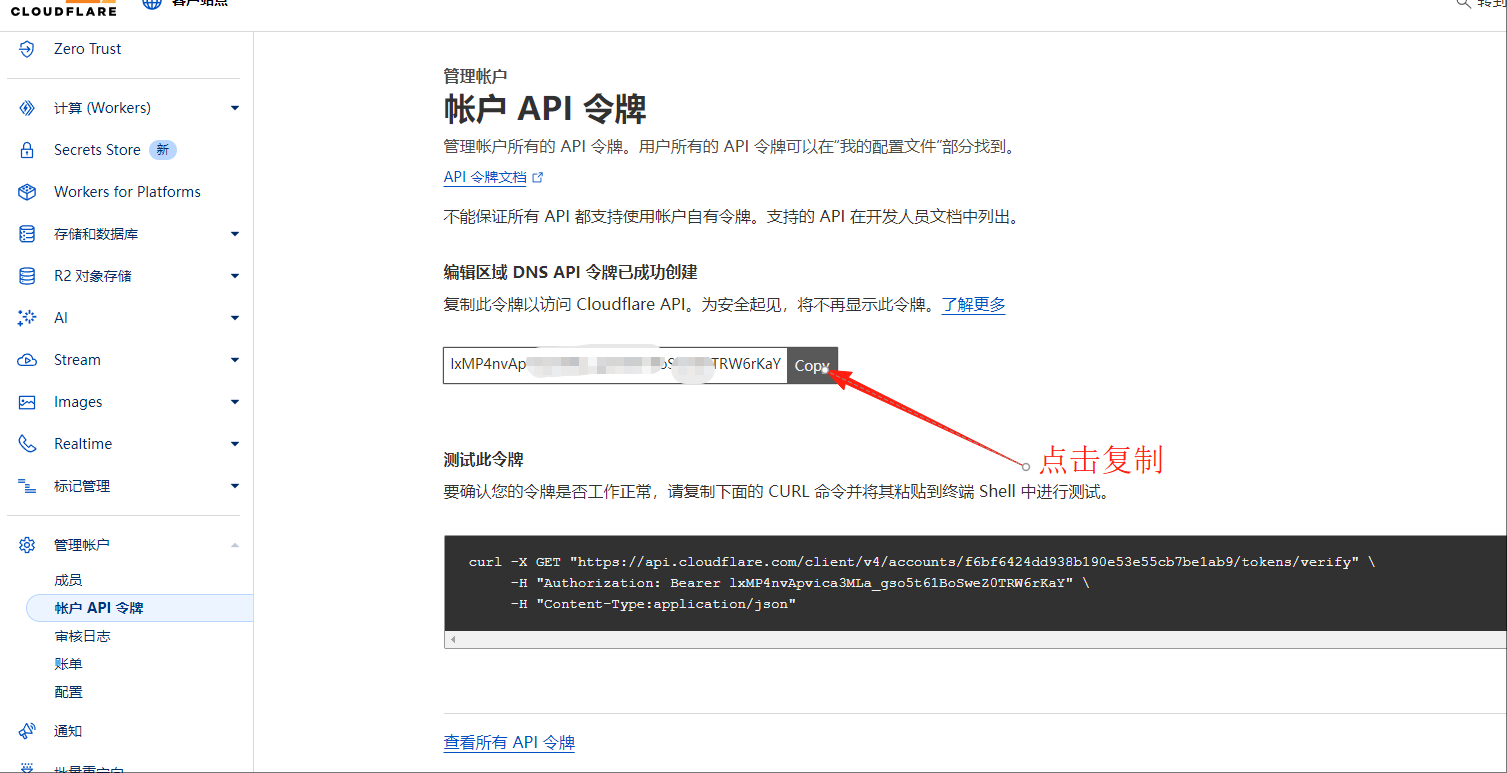Click the 编辑区域 DNS API 令牌已成功创建 message
Viewport: 1507px width, 773px height.
tap(571, 272)
